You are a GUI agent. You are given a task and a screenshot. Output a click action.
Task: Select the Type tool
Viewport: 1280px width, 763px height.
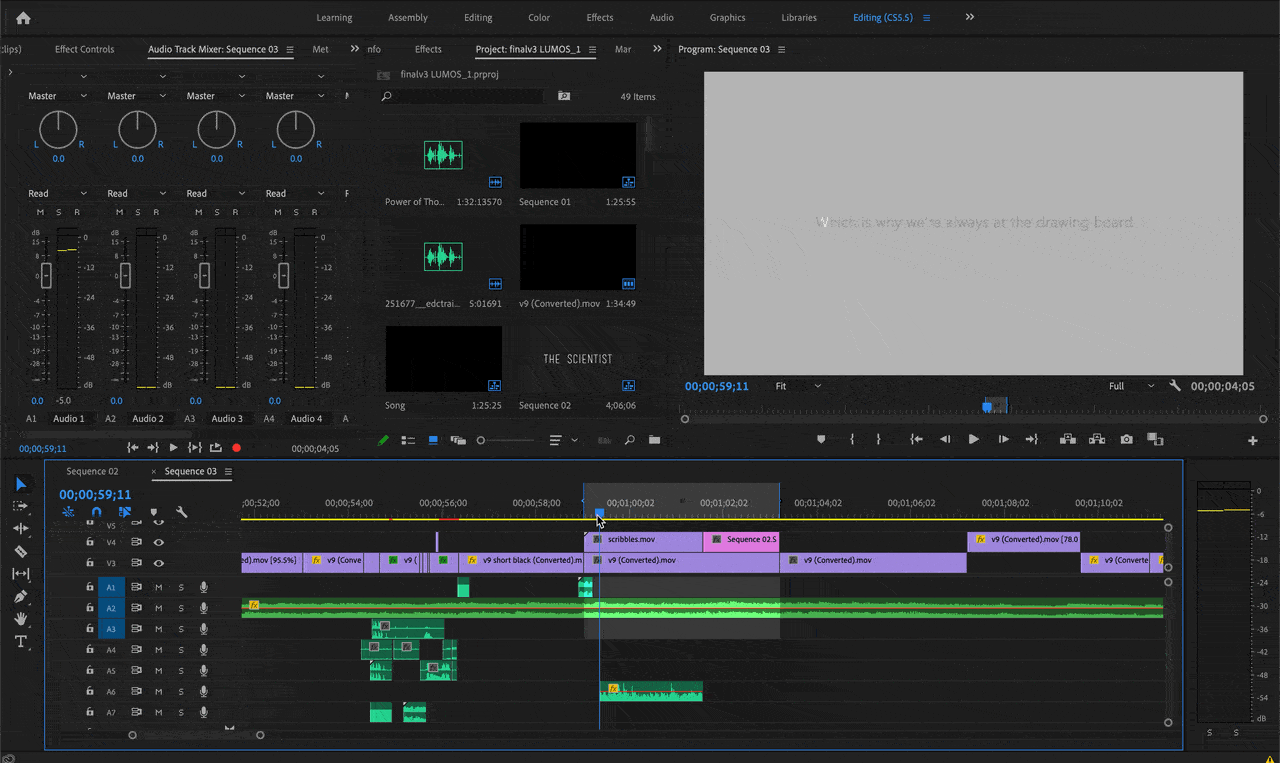click(21, 641)
